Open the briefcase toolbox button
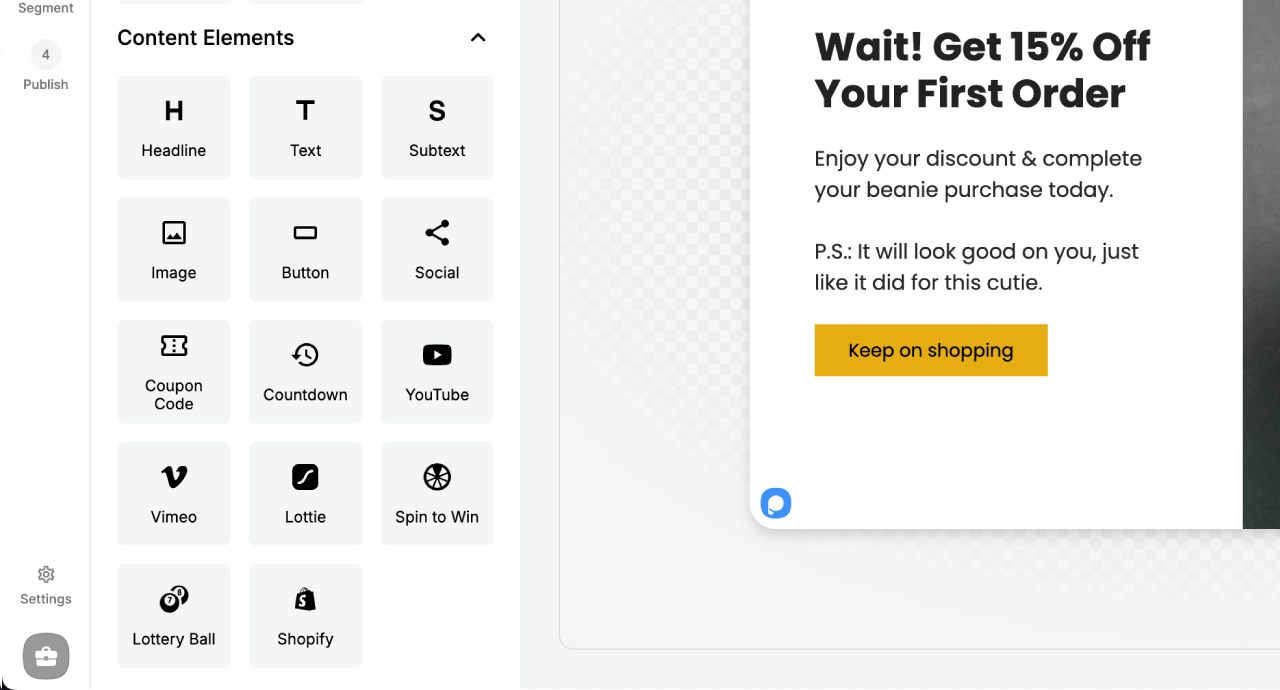The width and height of the screenshot is (1280, 690). click(46, 656)
